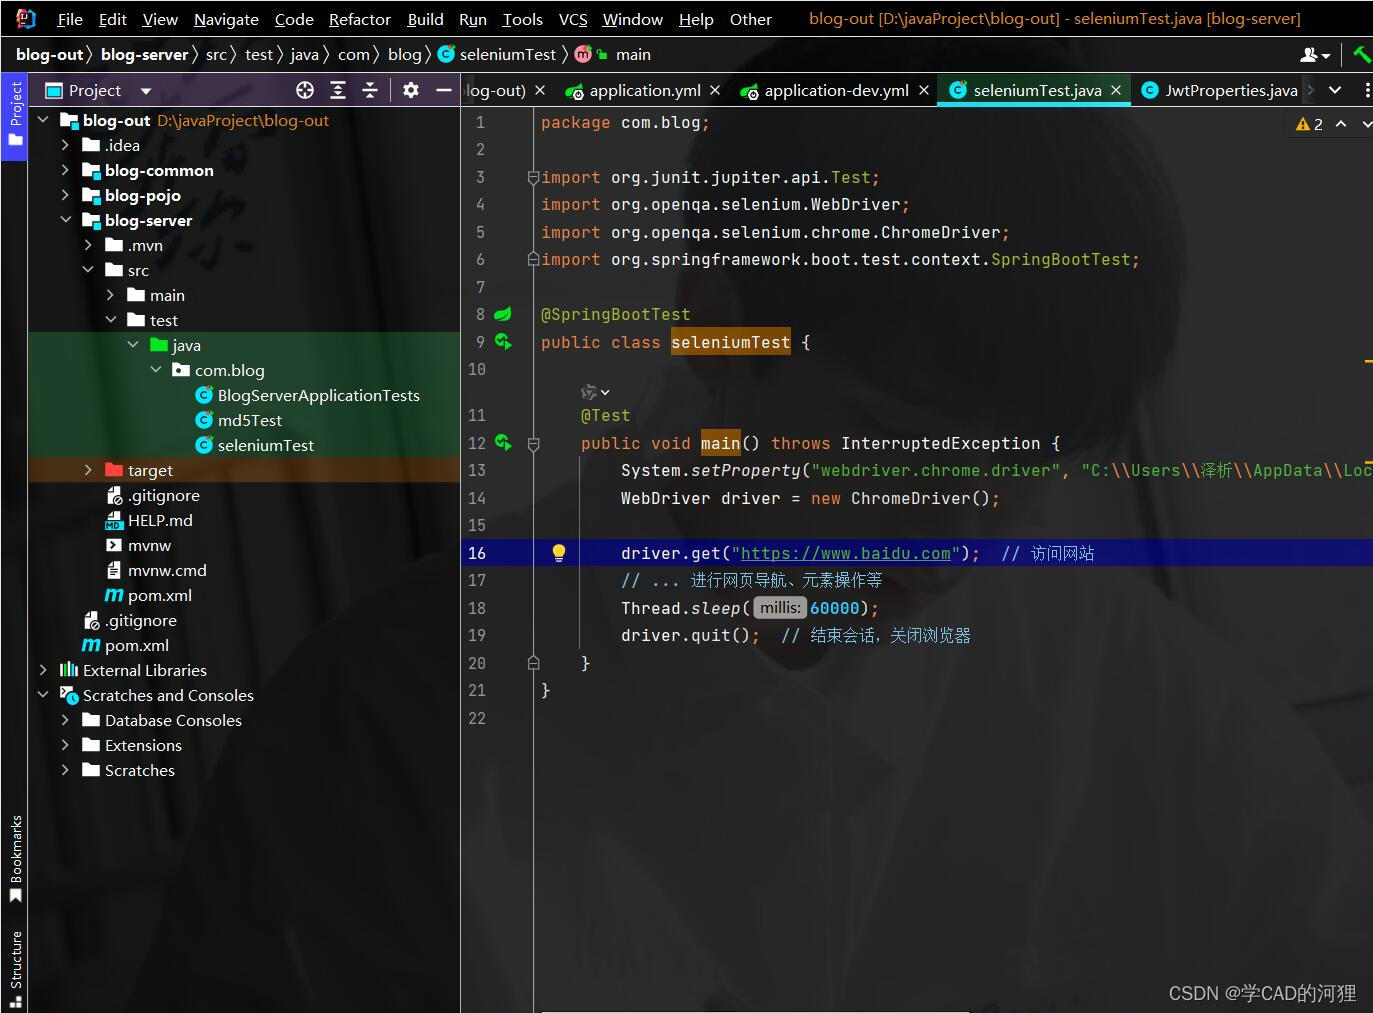
Task: Hide the Project tool window with minus icon
Action: click(x=444, y=90)
